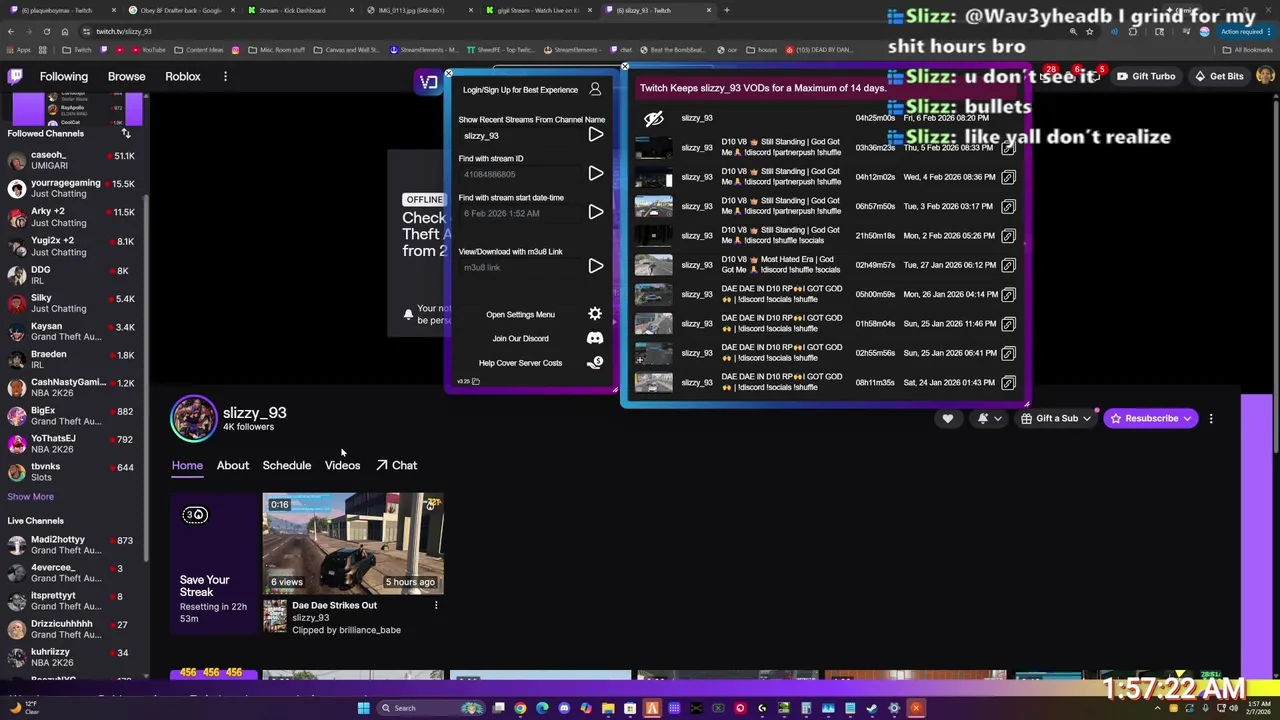1280x720 pixels.
Task: Open the VOD extension icon in header
Action: tap(429, 82)
